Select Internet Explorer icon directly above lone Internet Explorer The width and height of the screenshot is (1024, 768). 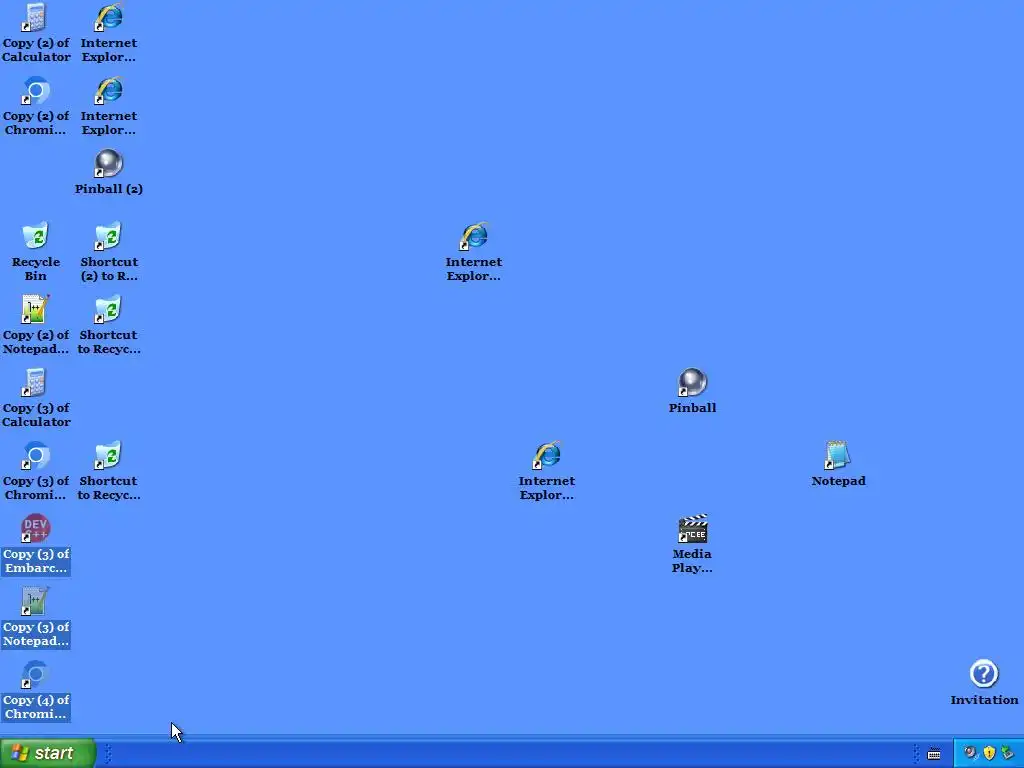click(473, 253)
